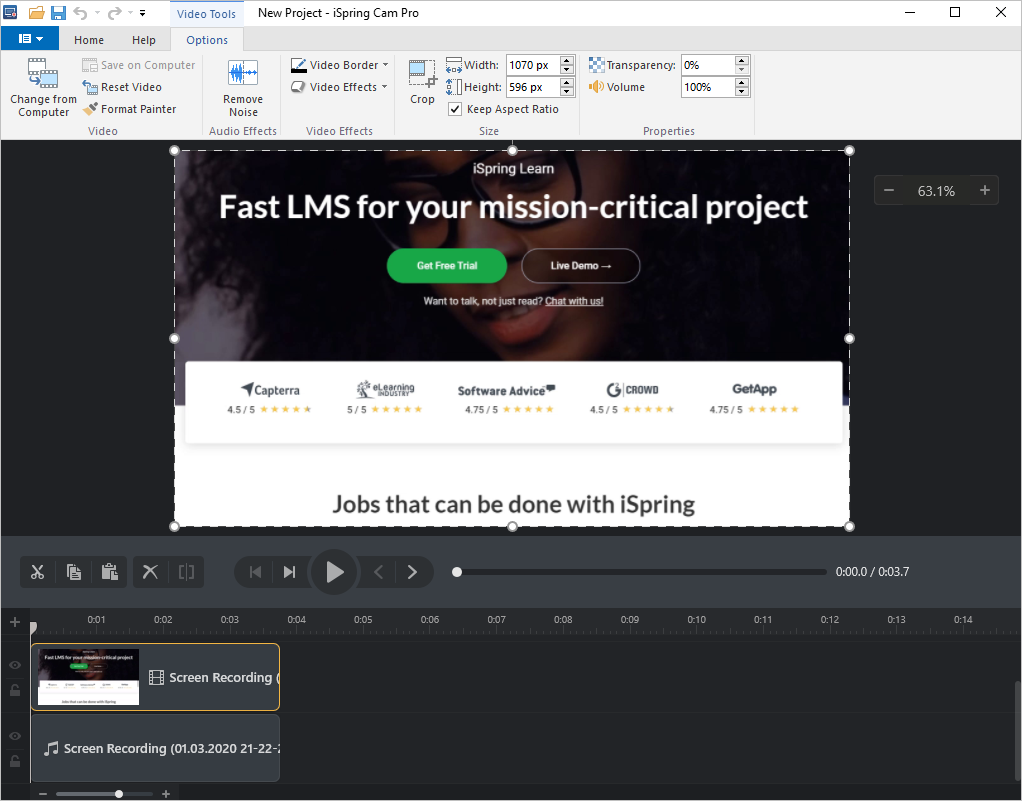Screen dimensions: 1022x801
Task: Toggle lock on the audio track
Action: tap(15, 761)
